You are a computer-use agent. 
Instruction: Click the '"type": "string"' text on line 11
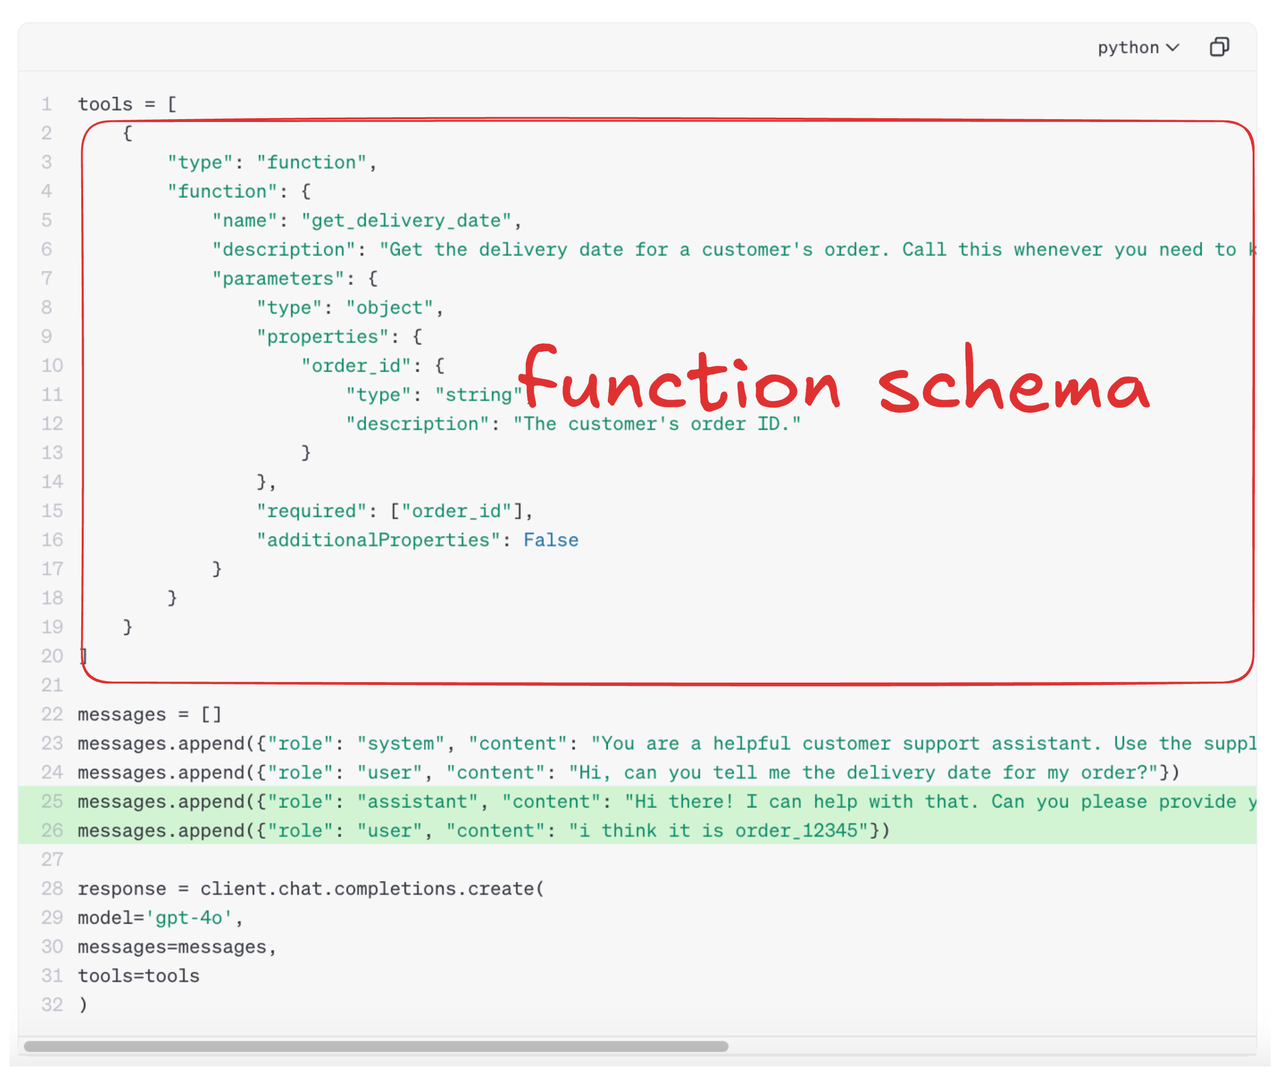[x=434, y=394]
